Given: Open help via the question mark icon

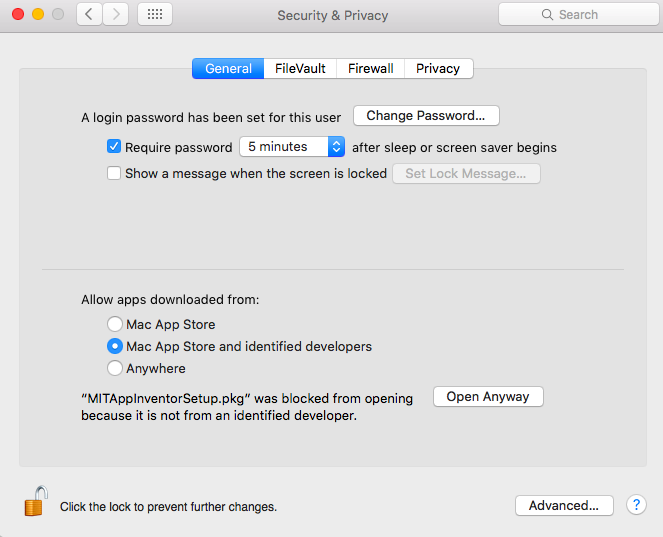Looking at the screenshot, I should pyautogui.click(x=636, y=505).
